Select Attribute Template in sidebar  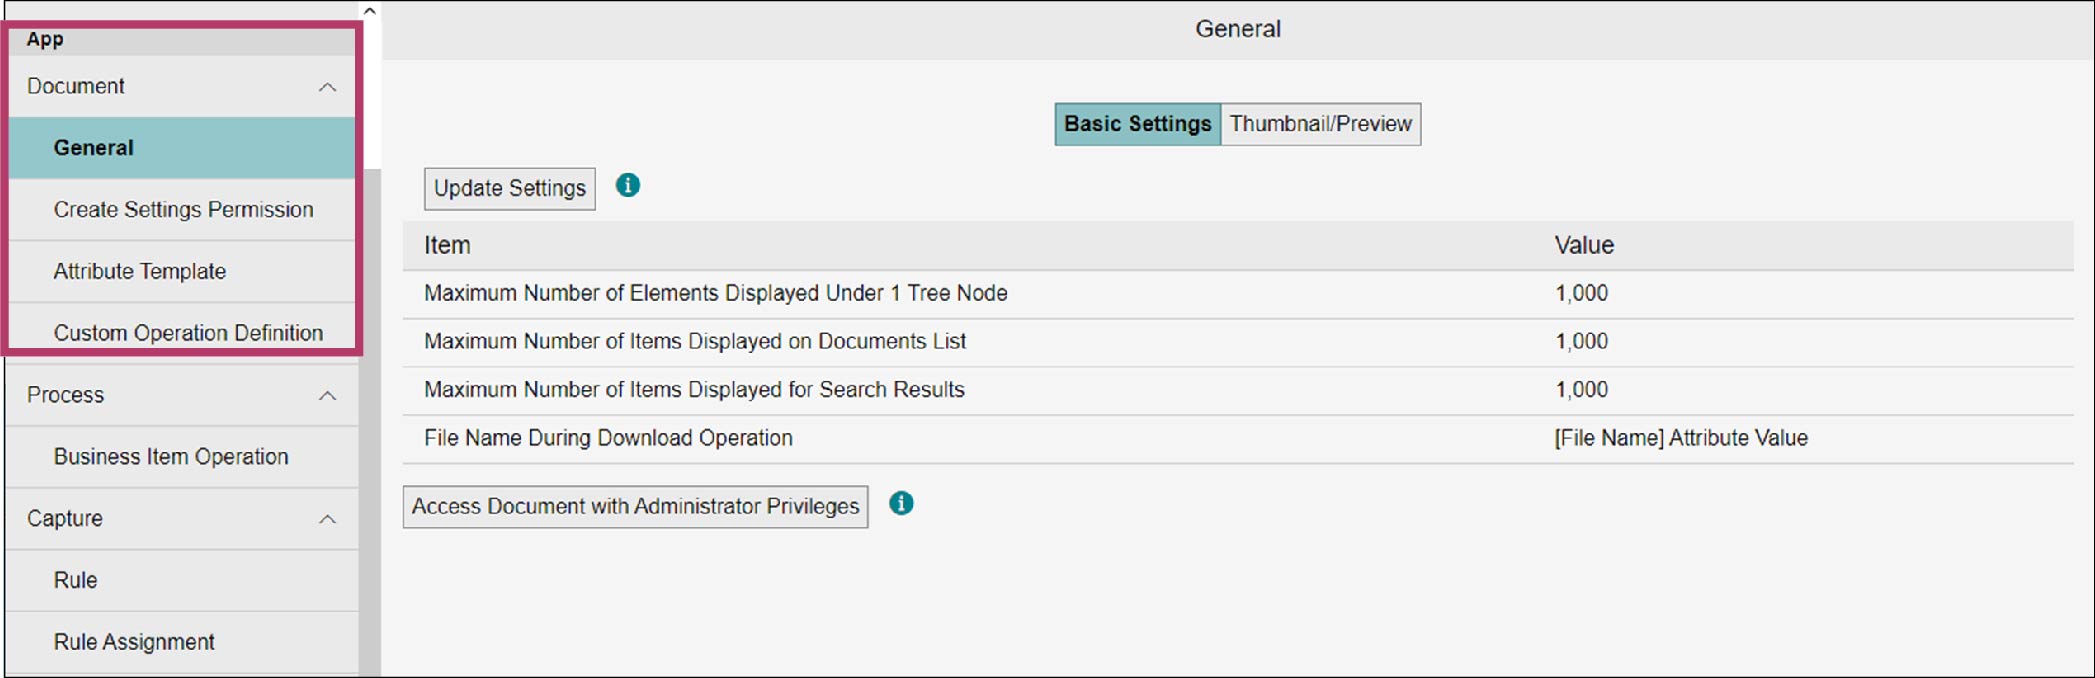click(x=139, y=272)
